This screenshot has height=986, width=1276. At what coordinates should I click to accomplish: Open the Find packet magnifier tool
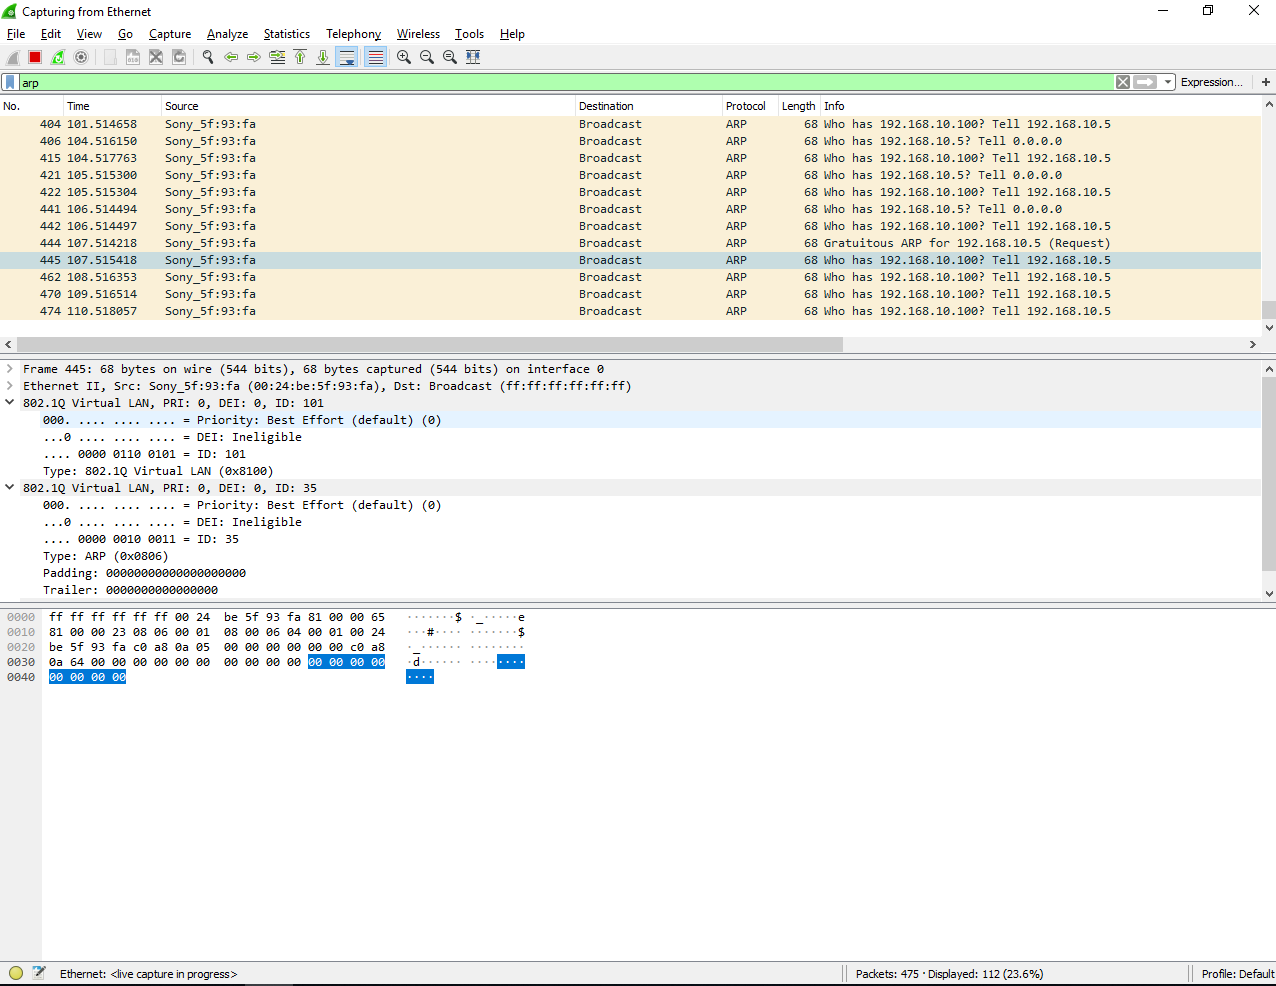pos(208,57)
